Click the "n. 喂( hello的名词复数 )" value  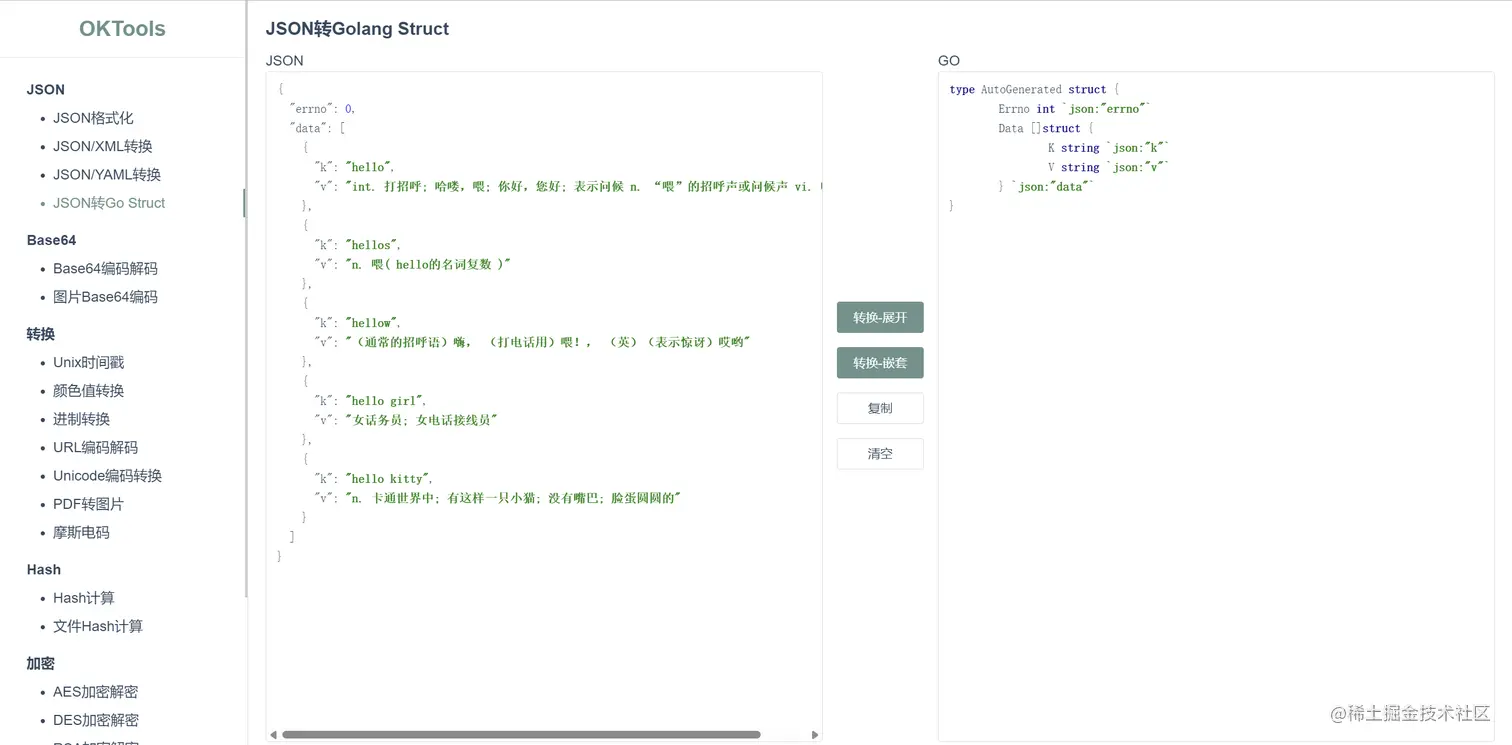428,264
